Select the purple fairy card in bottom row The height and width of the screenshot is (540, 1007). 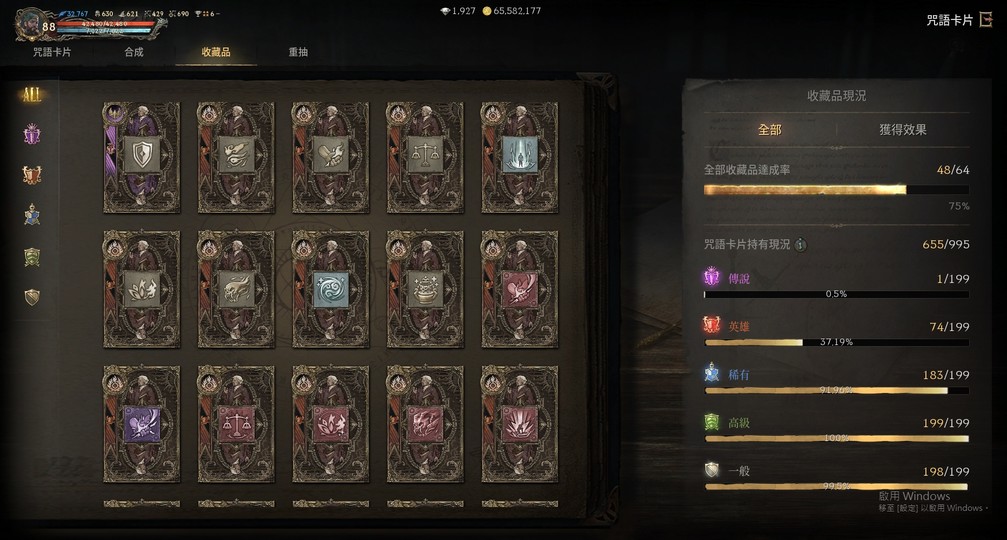coord(141,424)
